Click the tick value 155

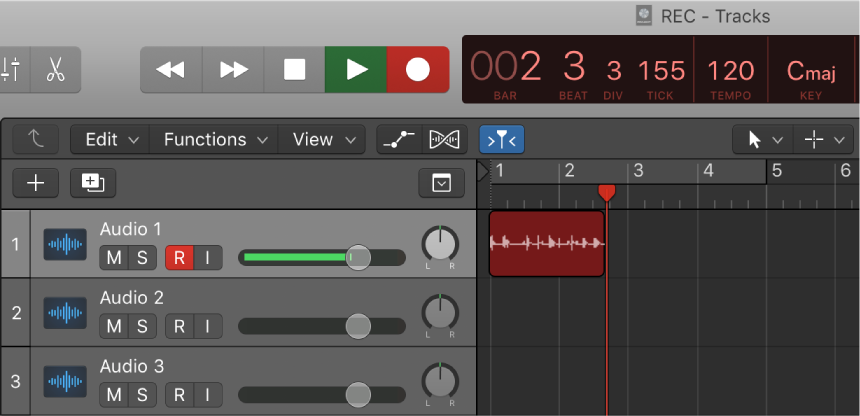(661, 71)
